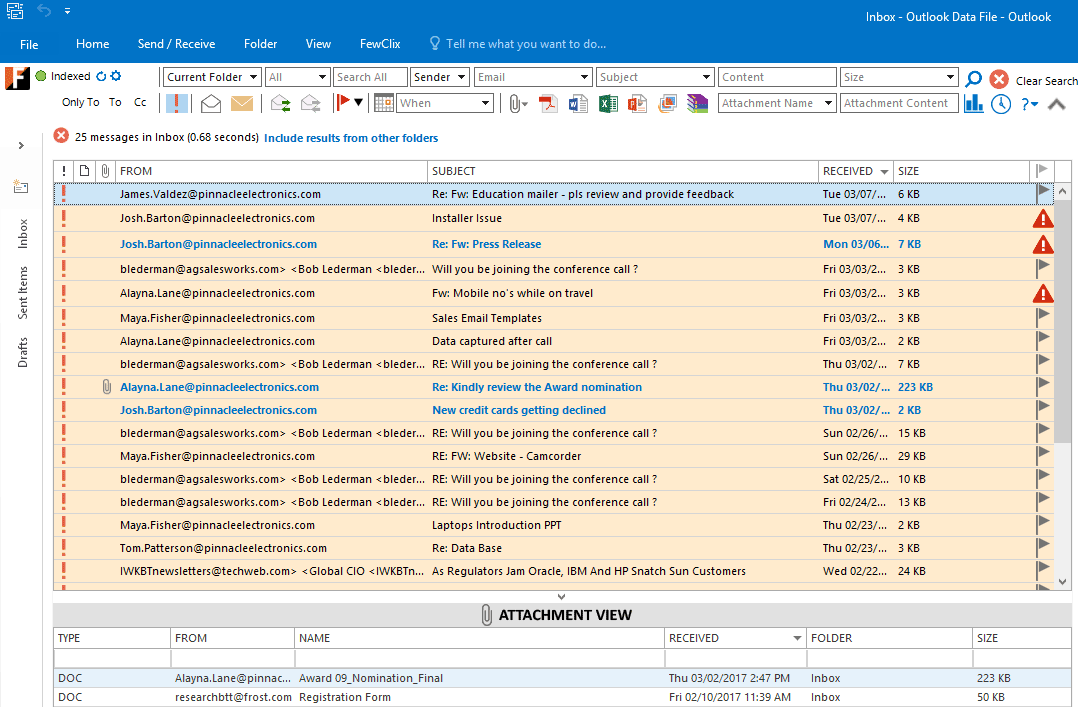The height and width of the screenshot is (708, 1079).
Task: Open FewClix settings gear icon
Action: 116,76
